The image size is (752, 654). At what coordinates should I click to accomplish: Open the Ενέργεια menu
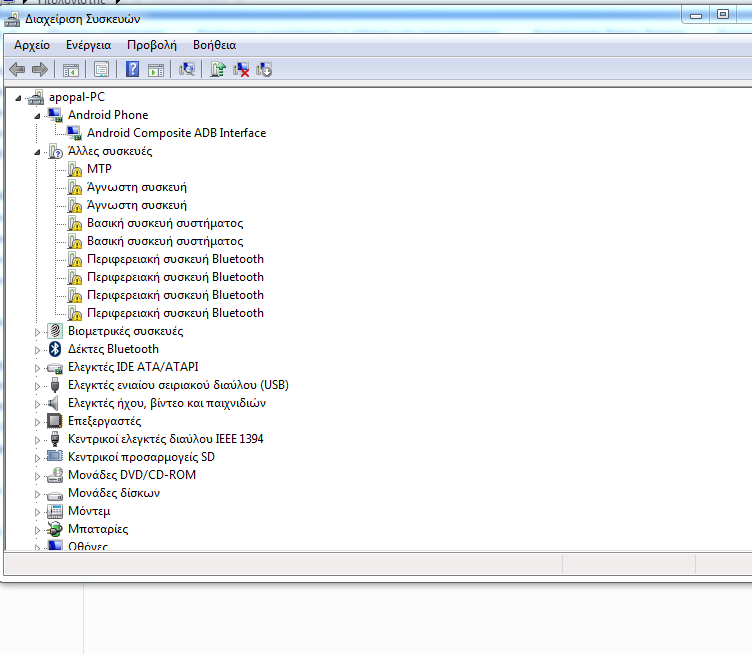(x=88, y=45)
